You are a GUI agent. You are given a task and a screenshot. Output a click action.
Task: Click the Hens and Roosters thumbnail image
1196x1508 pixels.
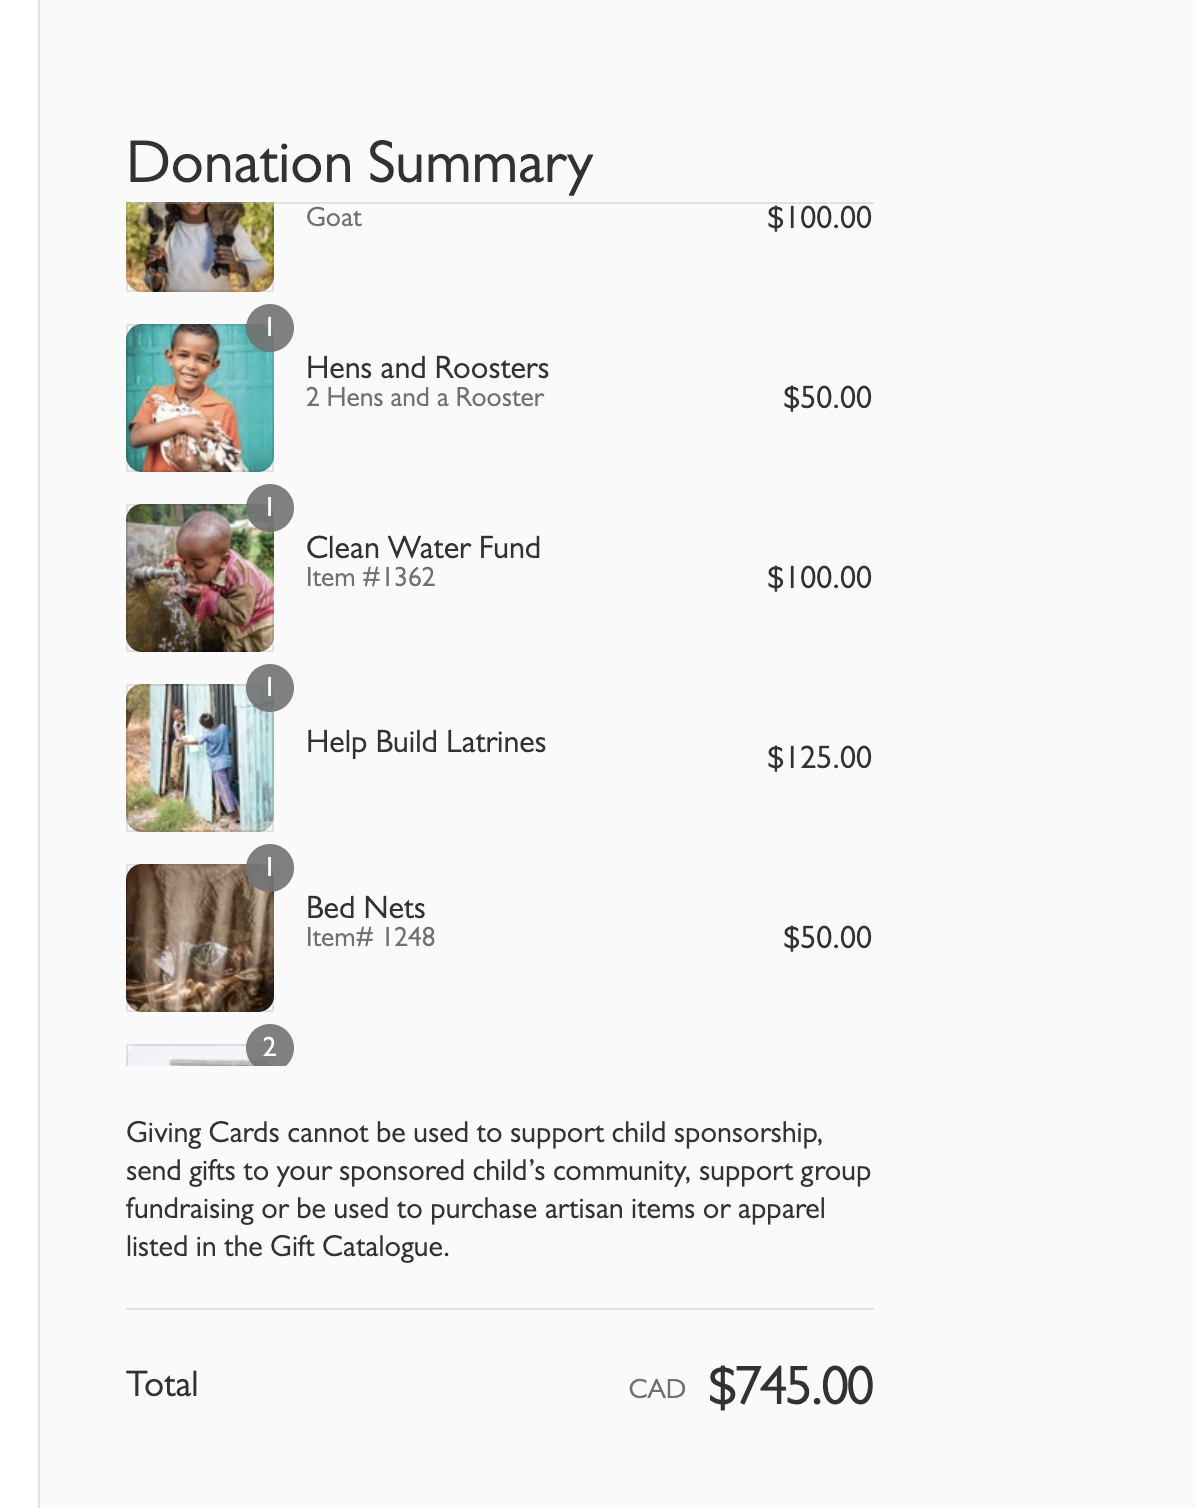click(199, 398)
